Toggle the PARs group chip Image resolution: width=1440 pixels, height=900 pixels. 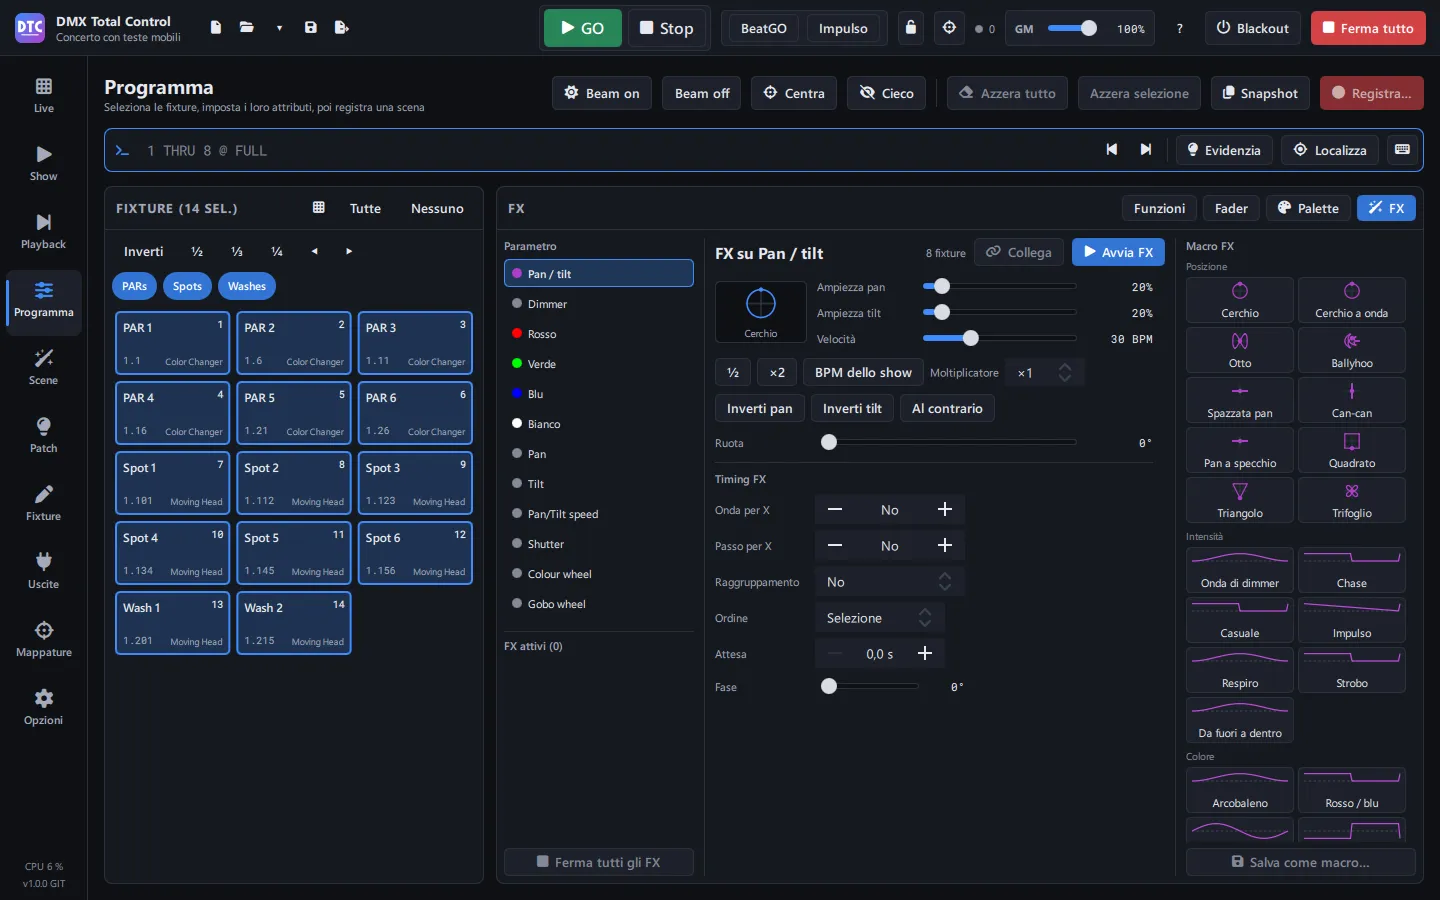(135, 286)
